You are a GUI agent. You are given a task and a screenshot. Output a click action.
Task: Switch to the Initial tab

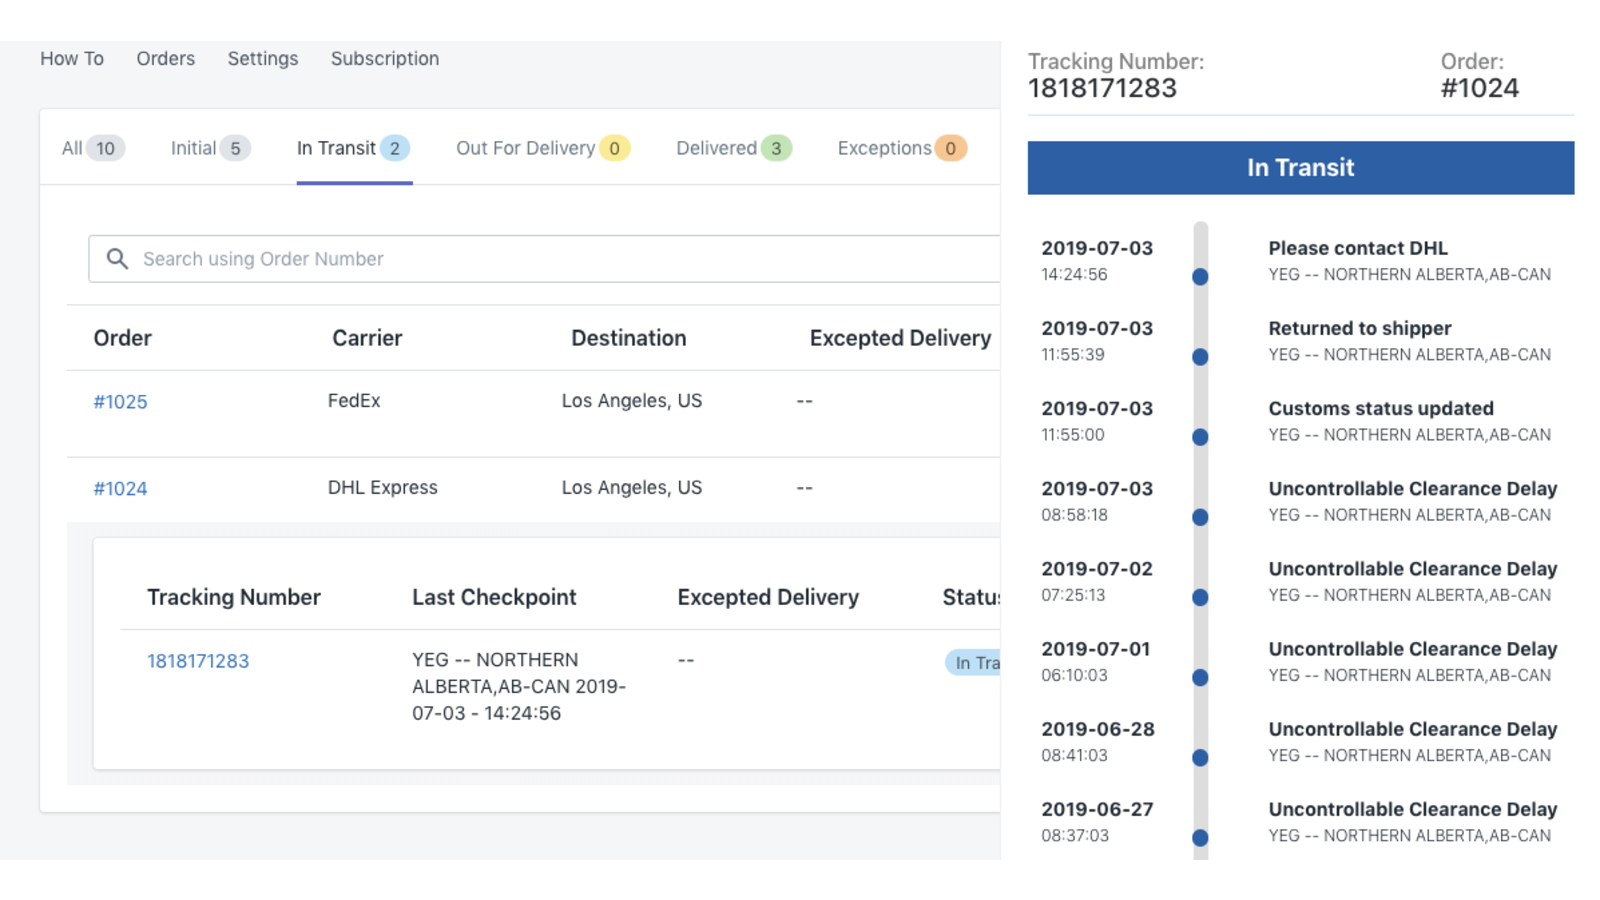point(210,148)
